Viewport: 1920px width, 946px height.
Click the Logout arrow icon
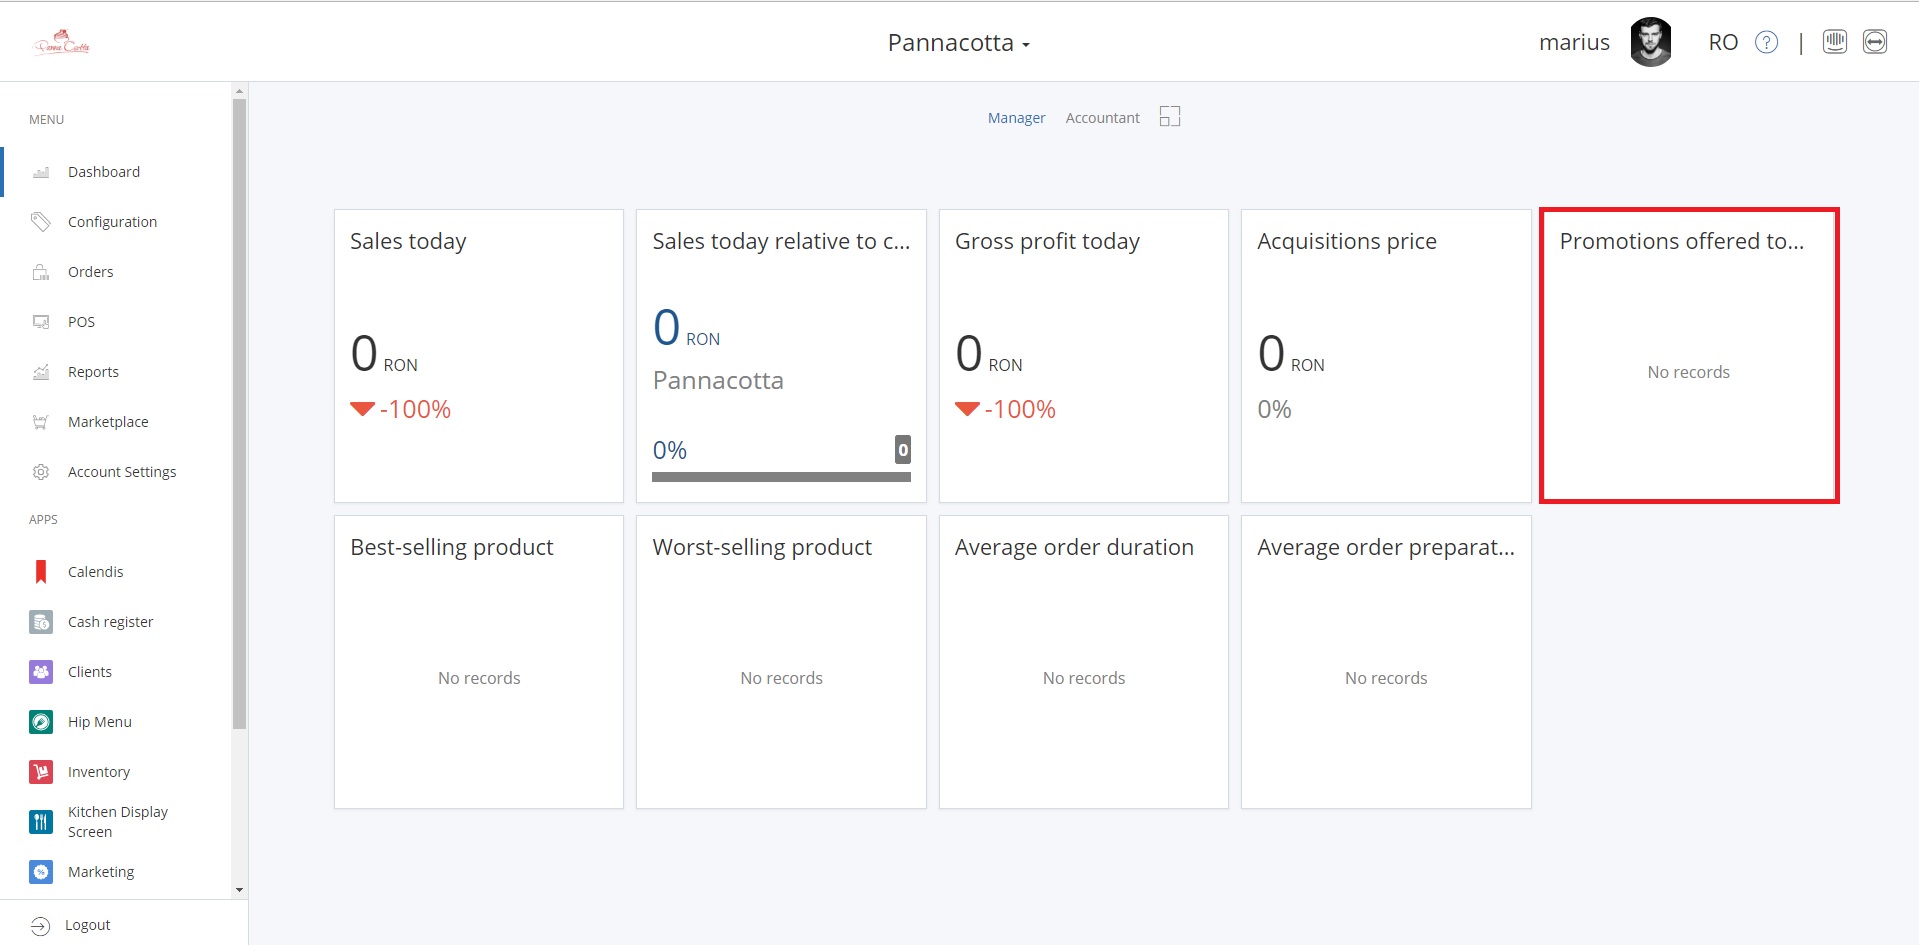click(x=40, y=926)
